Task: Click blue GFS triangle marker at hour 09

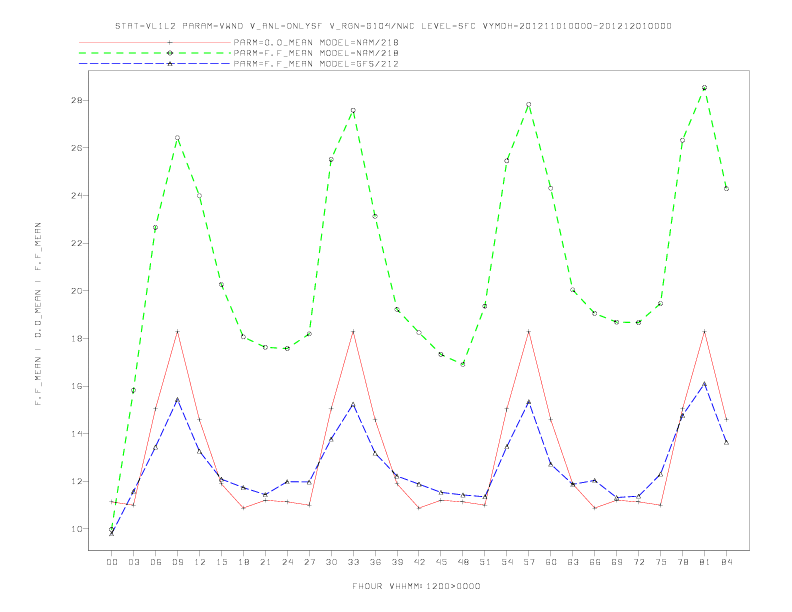Action: [177, 399]
